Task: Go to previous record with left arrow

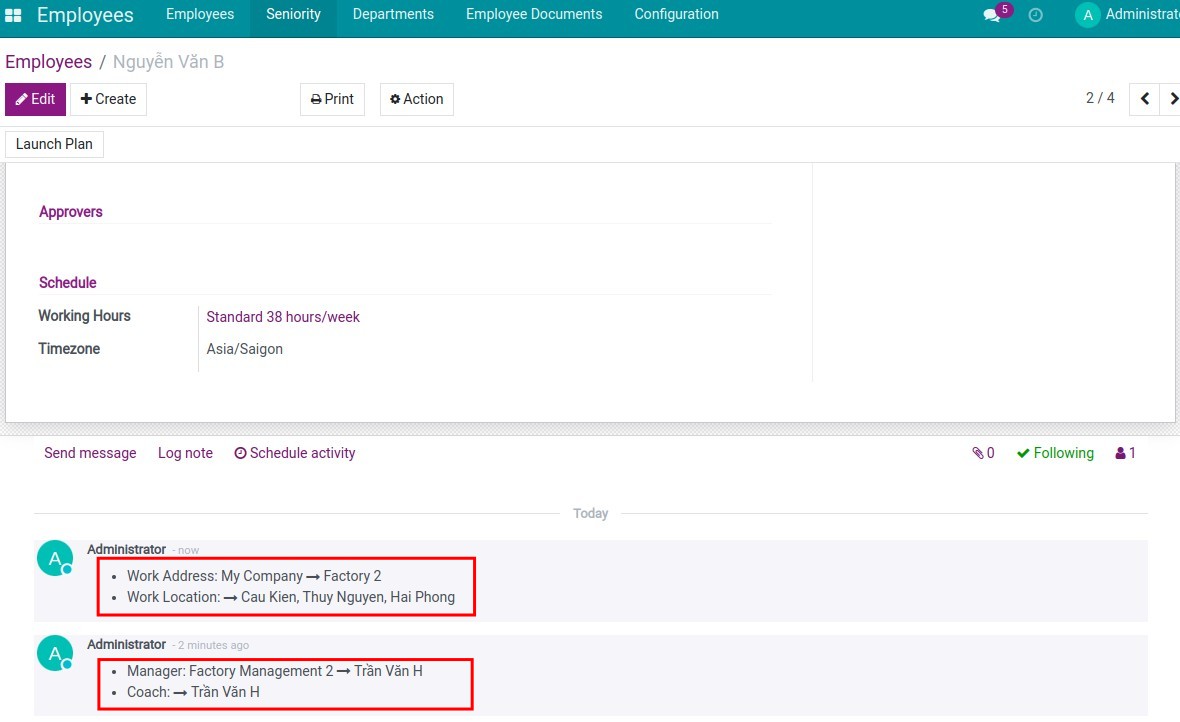Action: tap(1144, 99)
